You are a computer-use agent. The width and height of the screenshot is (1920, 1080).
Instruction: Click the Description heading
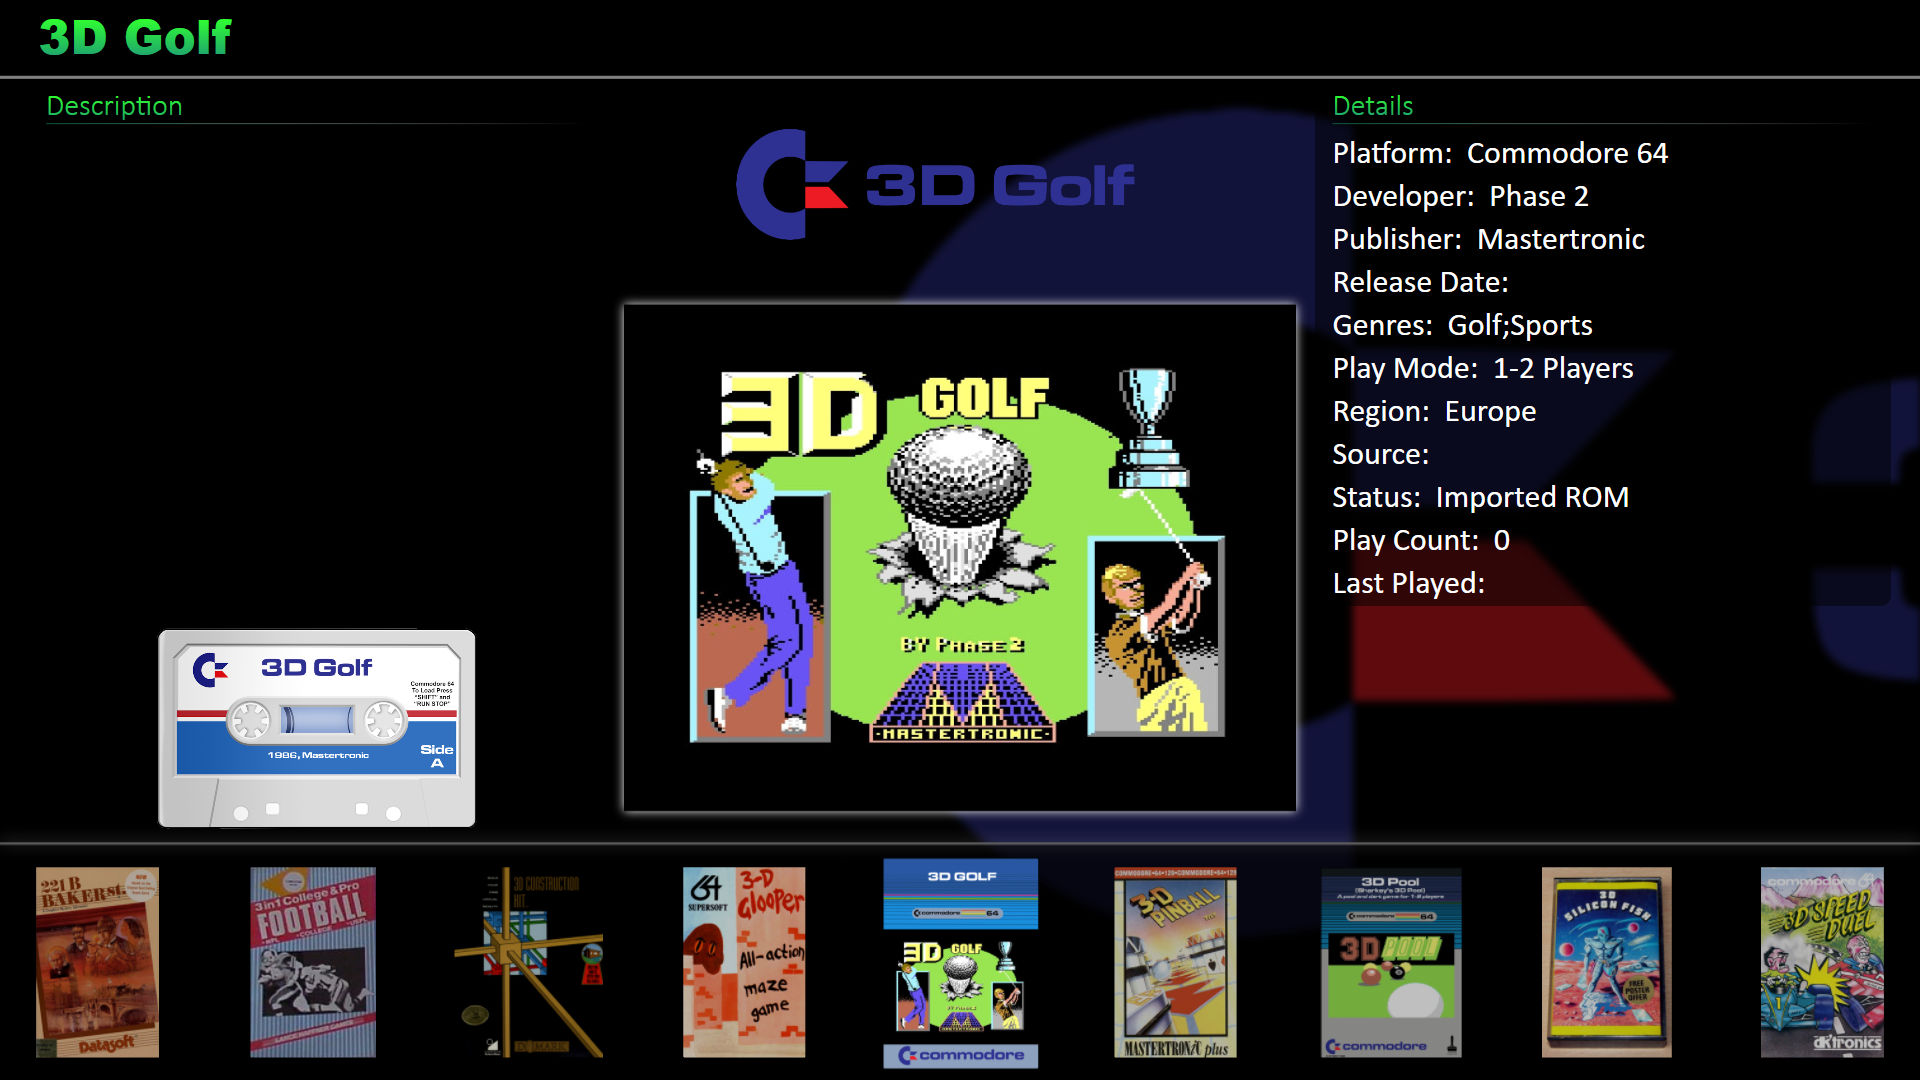114,106
